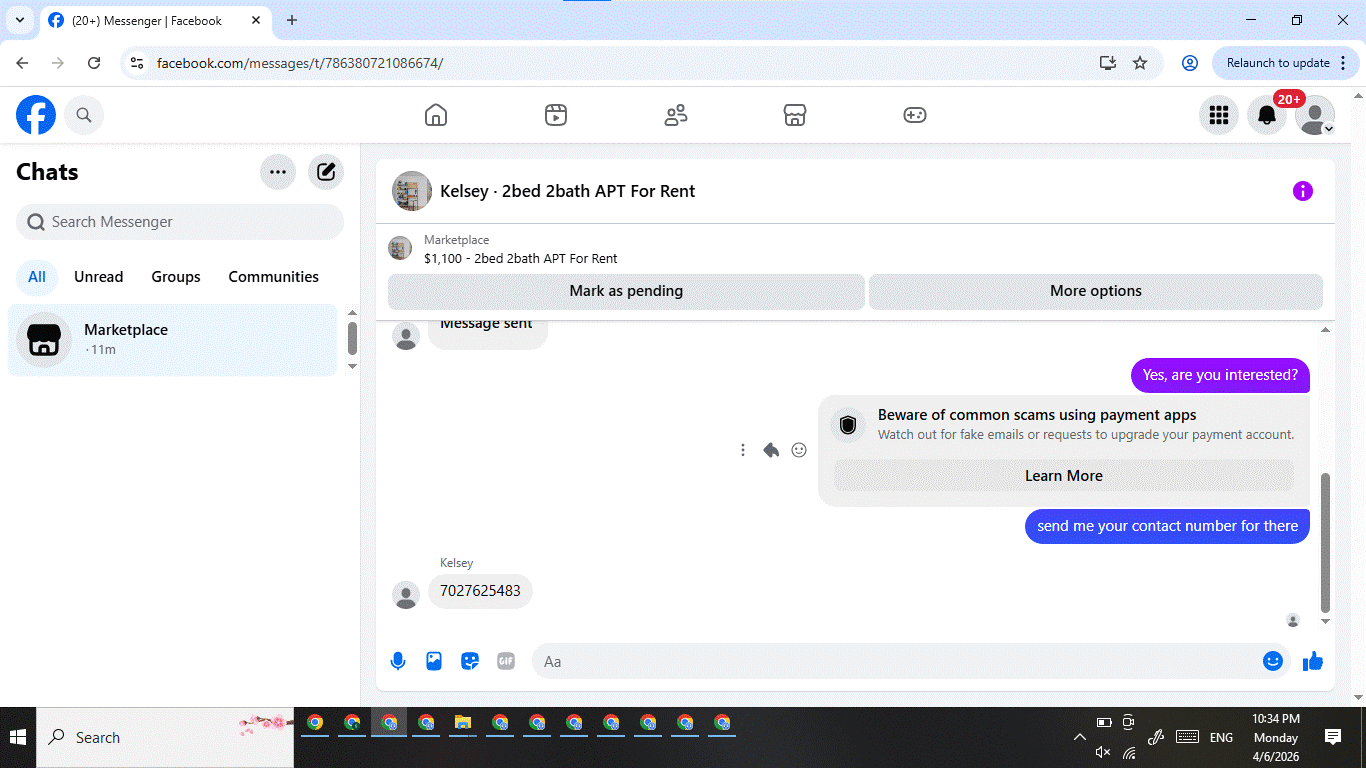
Task: Open the install app icon in address bar
Action: (x=1108, y=63)
